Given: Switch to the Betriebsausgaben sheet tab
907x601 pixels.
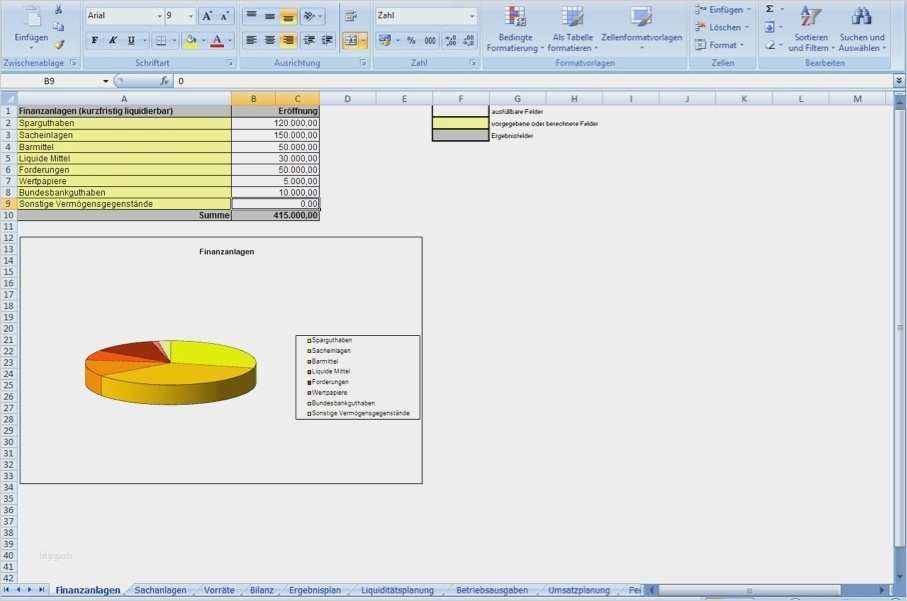Looking at the screenshot, I should [492, 591].
